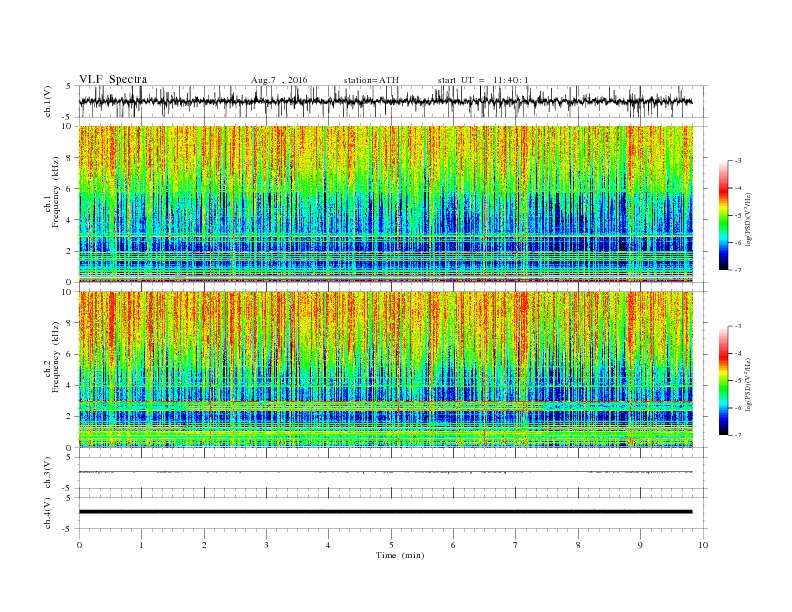Click the "-5" tick on ch.2 colorbar
This screenshot has width=792, height=612.
pyautogui.click(x=737, y=380)
